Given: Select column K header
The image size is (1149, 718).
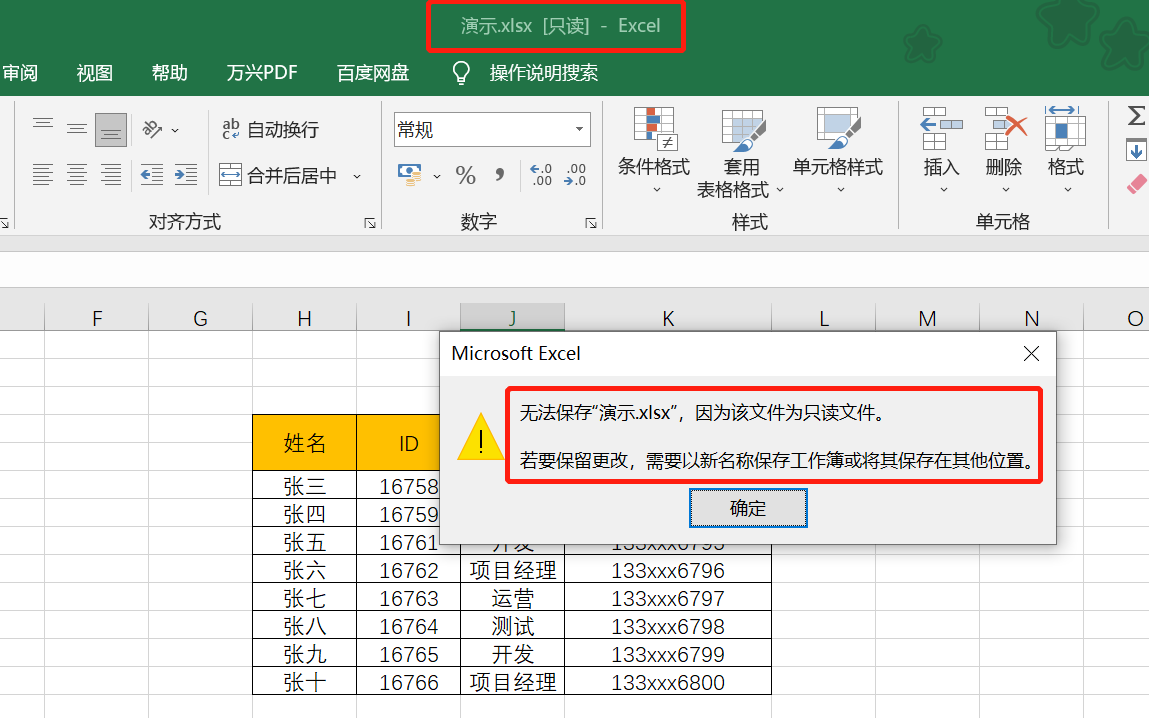Looking at the screenshot, I should tap(668, 318).
